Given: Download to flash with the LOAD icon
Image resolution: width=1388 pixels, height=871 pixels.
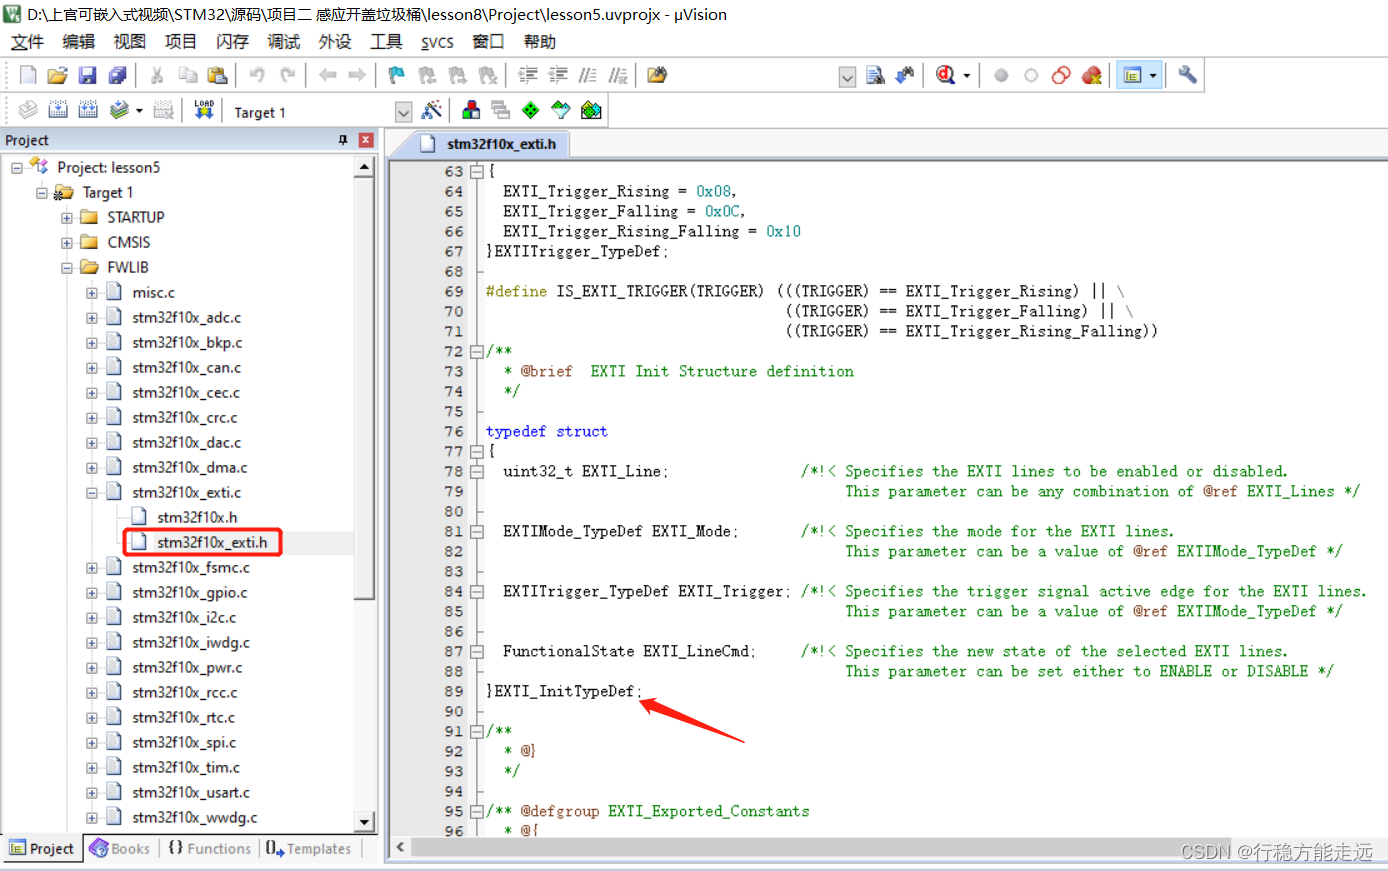Looking at the screenshot, I should tap(204, 110).
